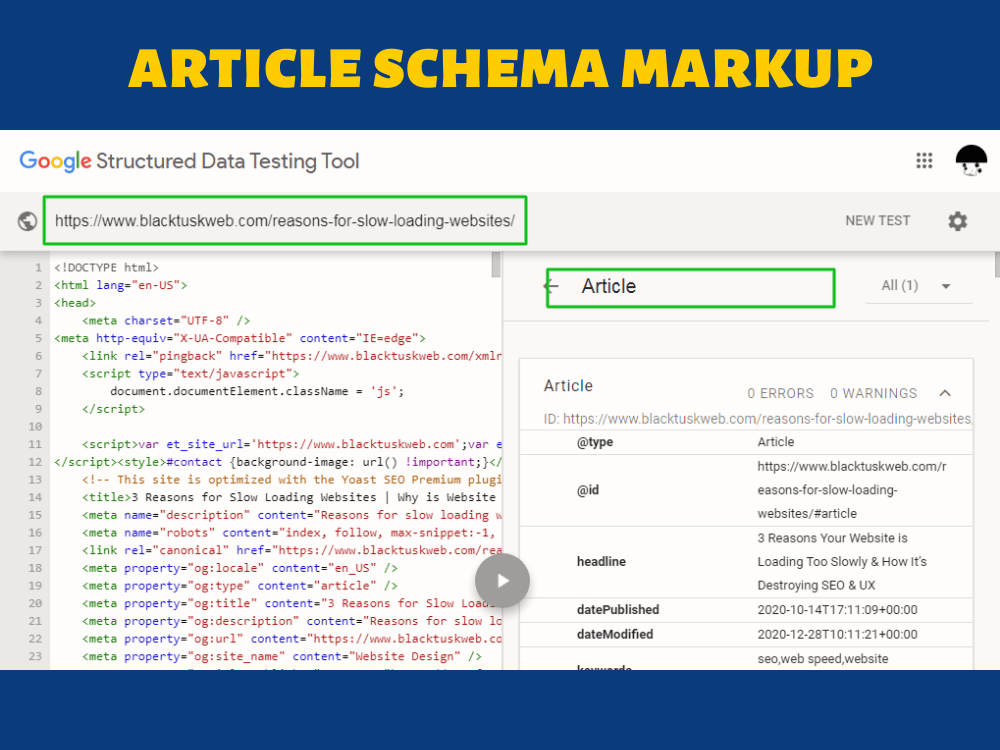Click 0 WARNINGS indicator

pyautogui.click(x=873, y=393)
